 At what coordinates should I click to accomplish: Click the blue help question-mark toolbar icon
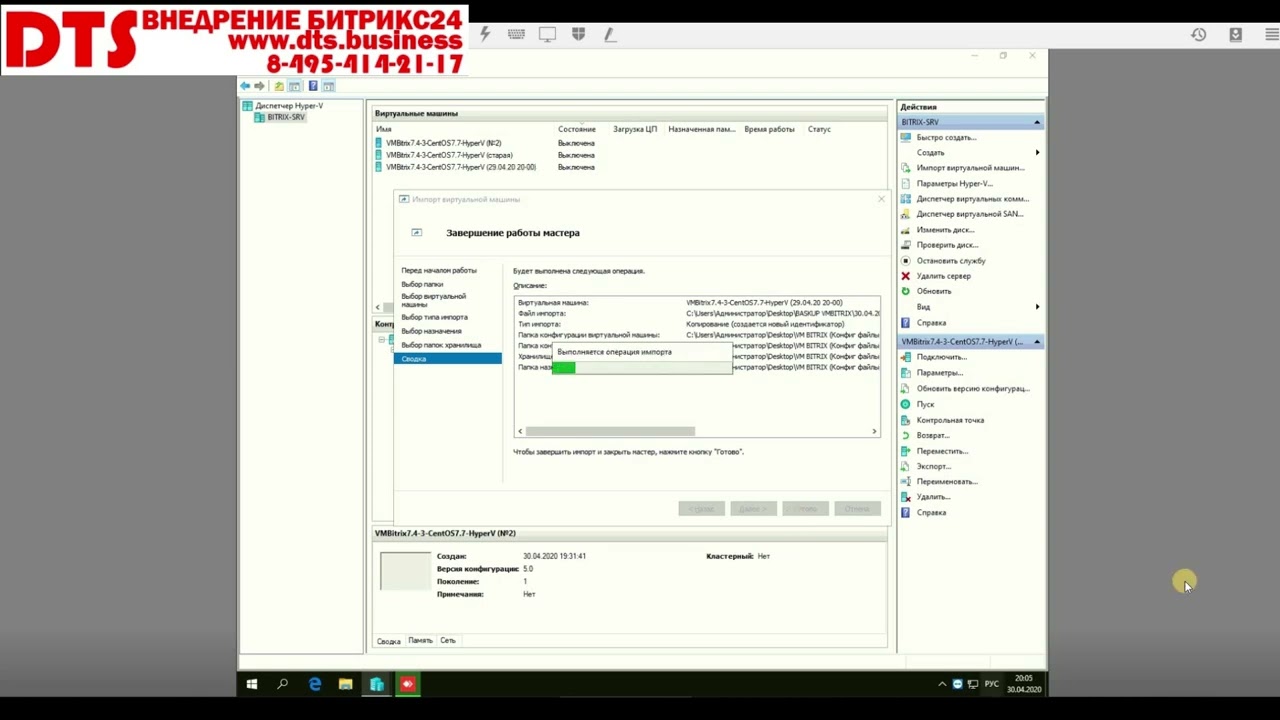click(313, 86)
